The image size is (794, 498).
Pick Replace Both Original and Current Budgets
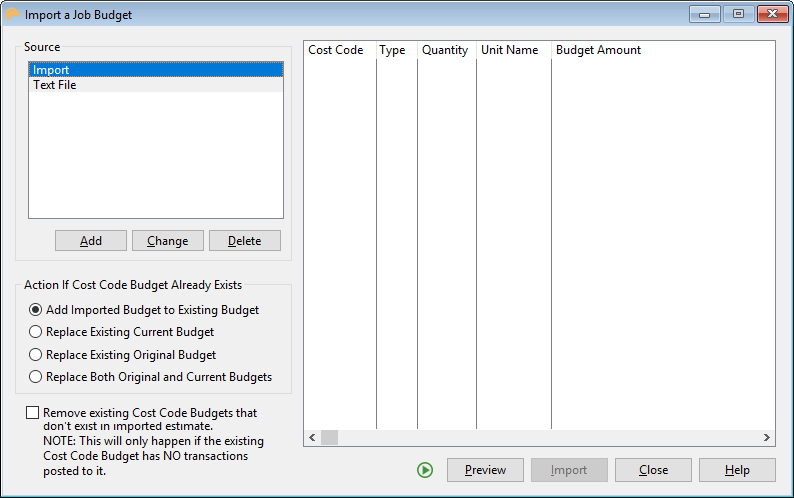pos(36,377)
